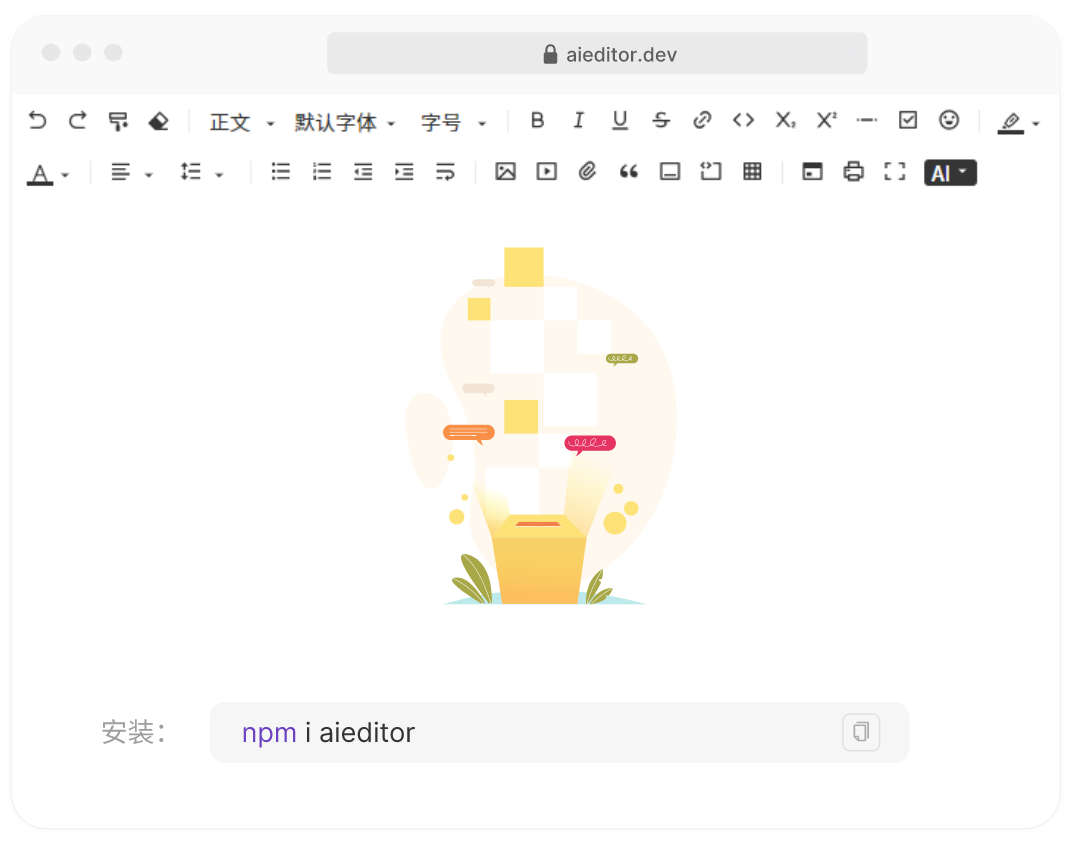The width and height of the screenshot is (1070, 849).
Task: Select the format painter tool
Action: coord(118,121)
